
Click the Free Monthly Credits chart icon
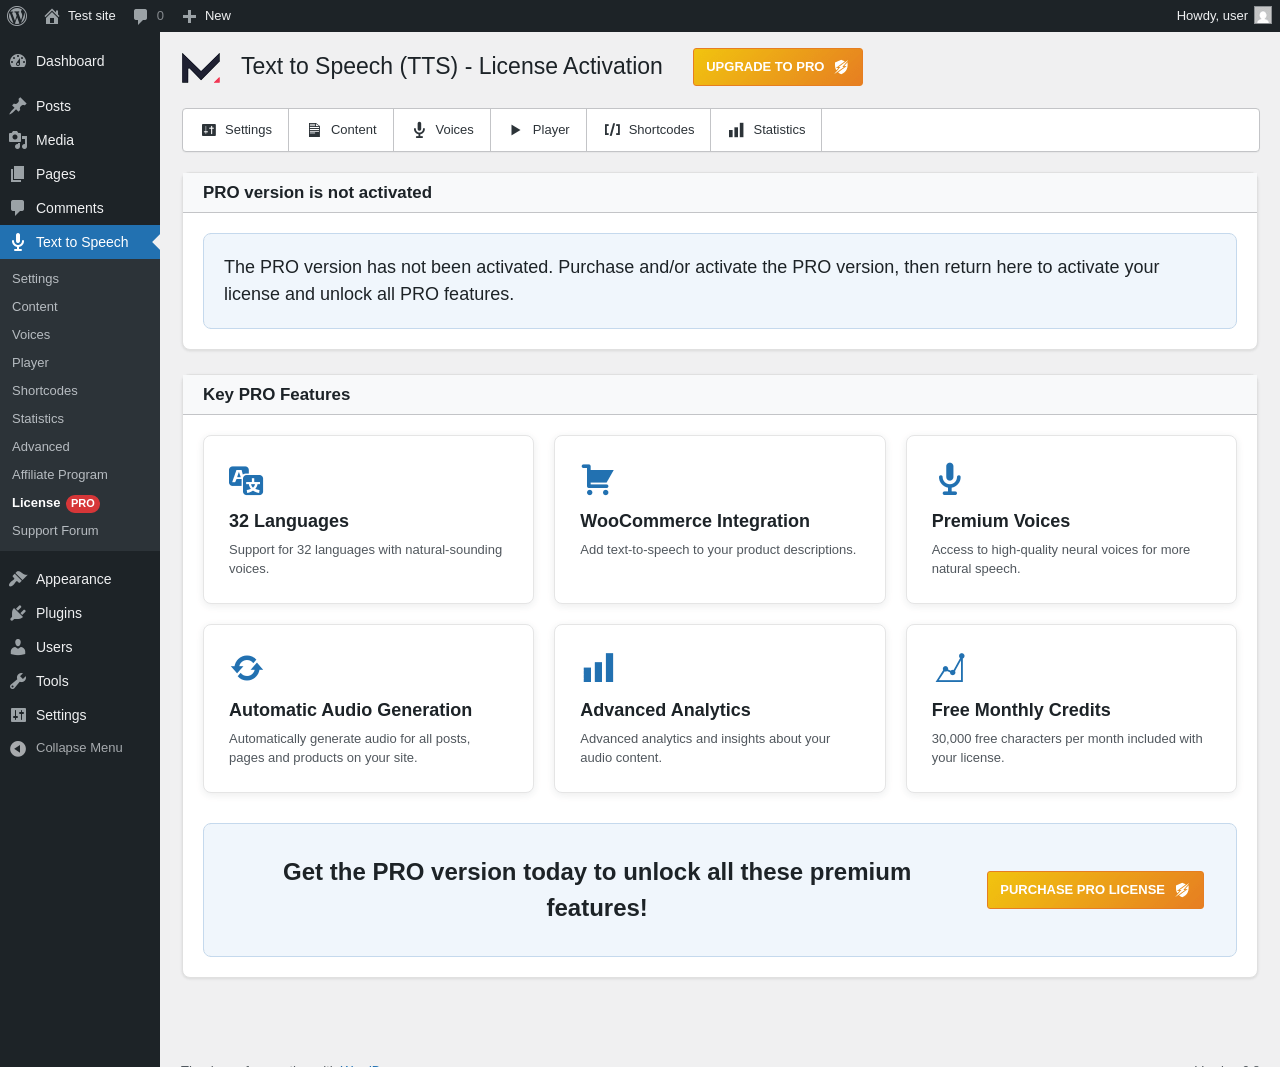pyautogui.click(x=950, y=668)
